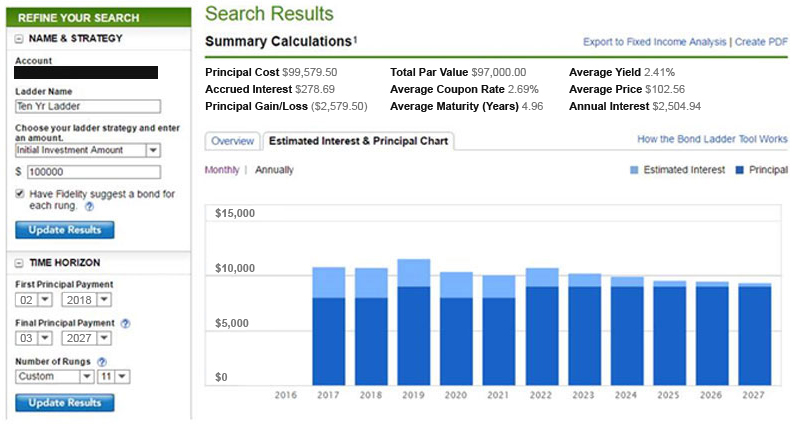Toggle Have Fidelity suggest a bond checkbox

tap(21, 193)
